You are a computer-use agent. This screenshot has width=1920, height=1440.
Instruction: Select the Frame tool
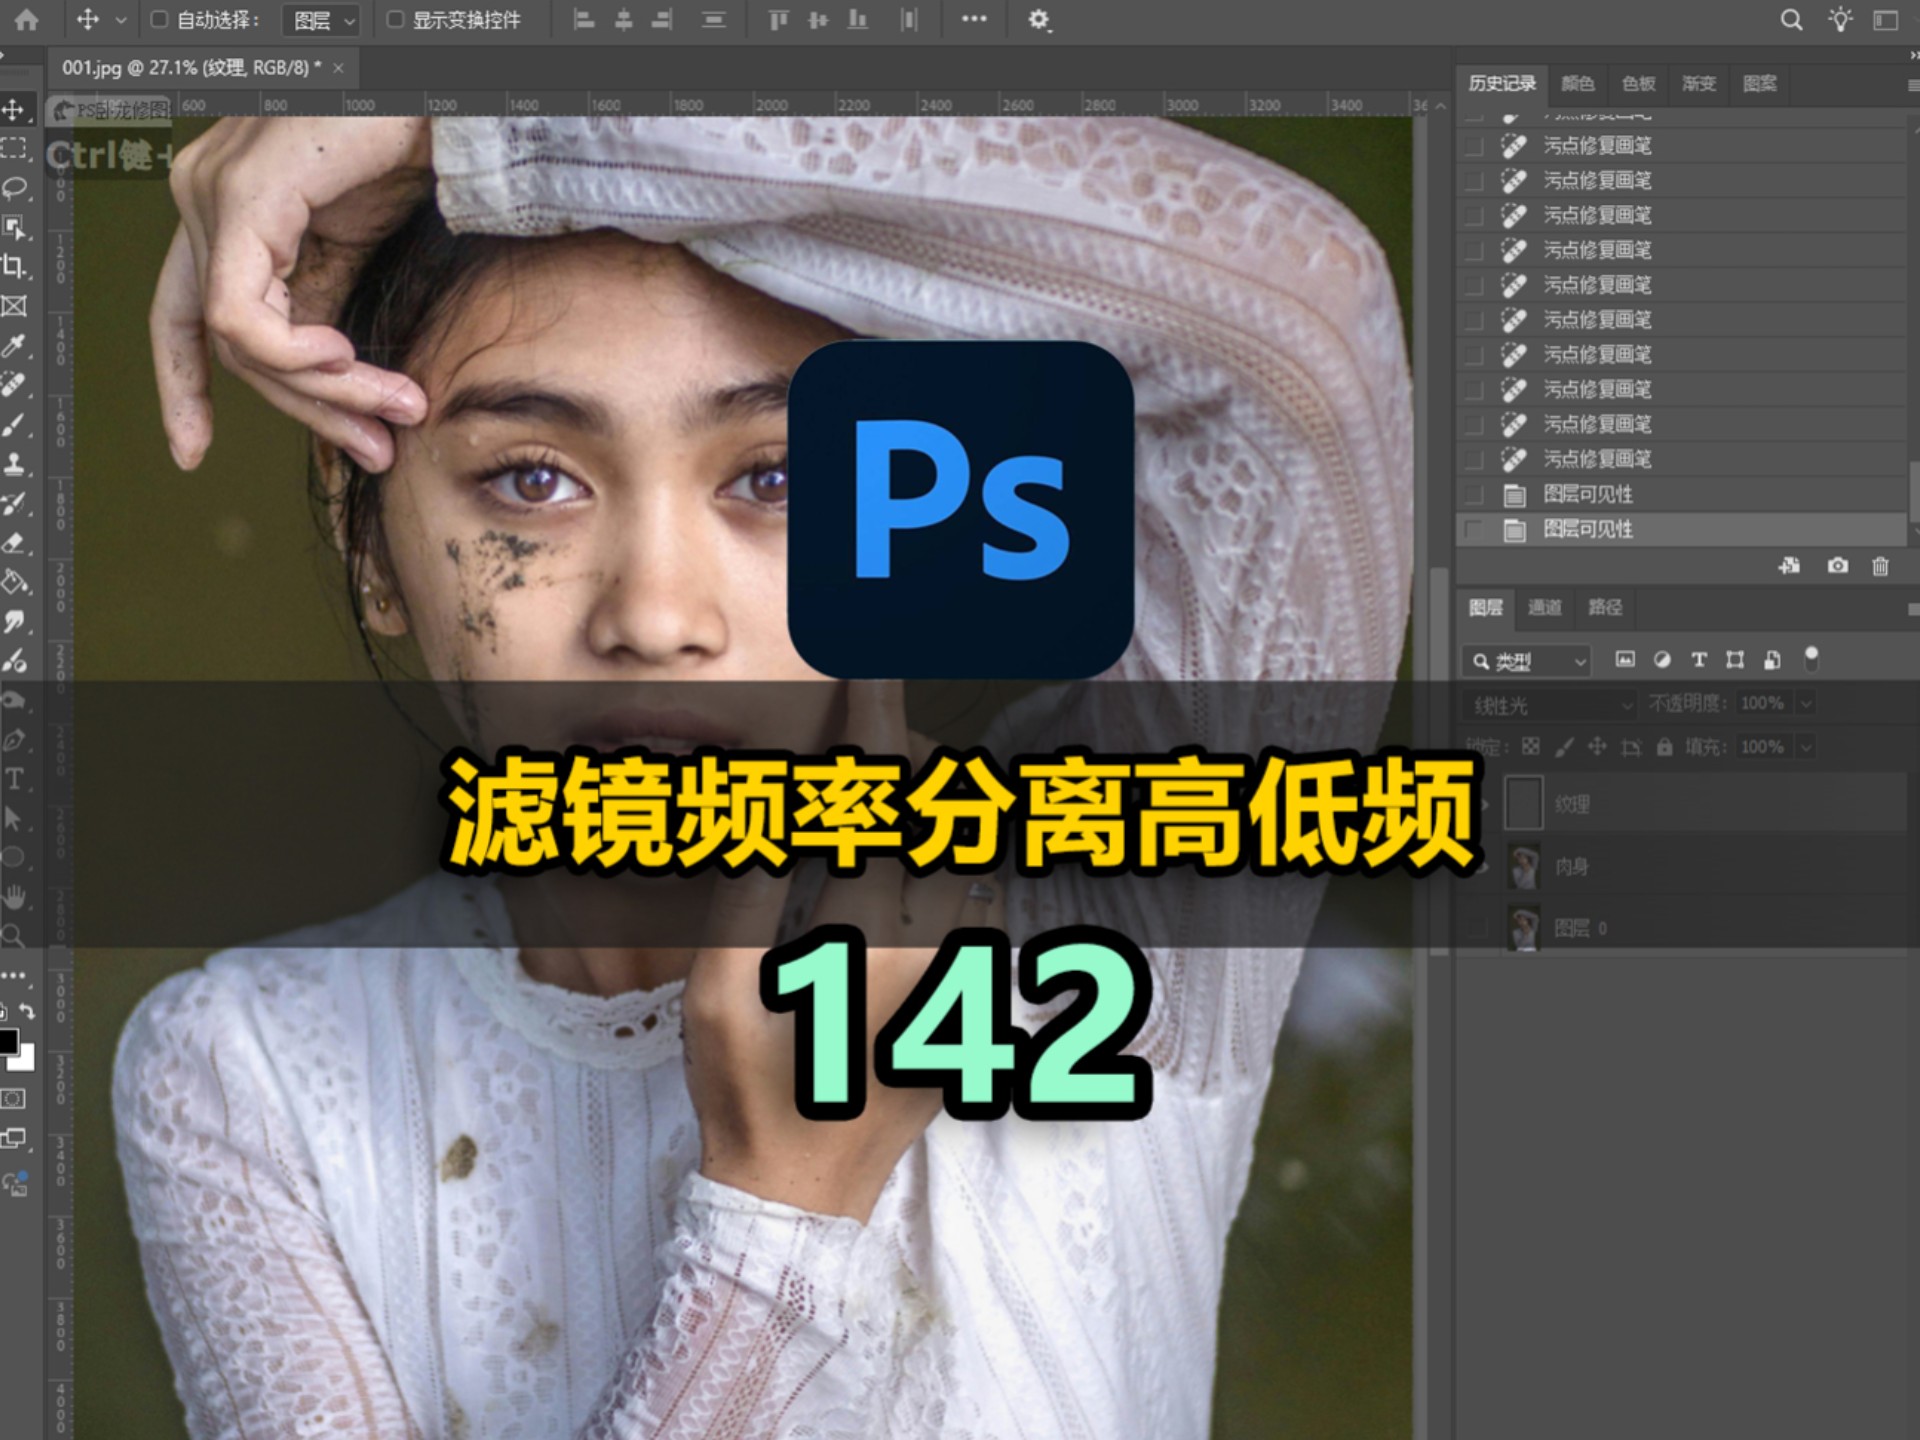coord(14,306)
